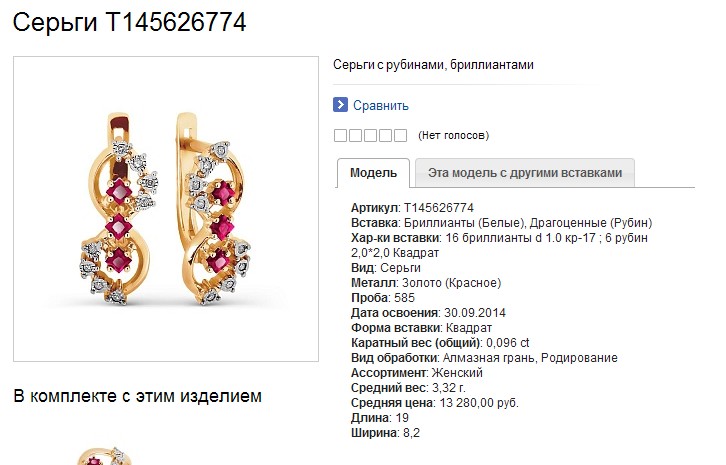Click the Нет голосов vote count text
This screenshot has width=726, height=465.
coord(453,135)
